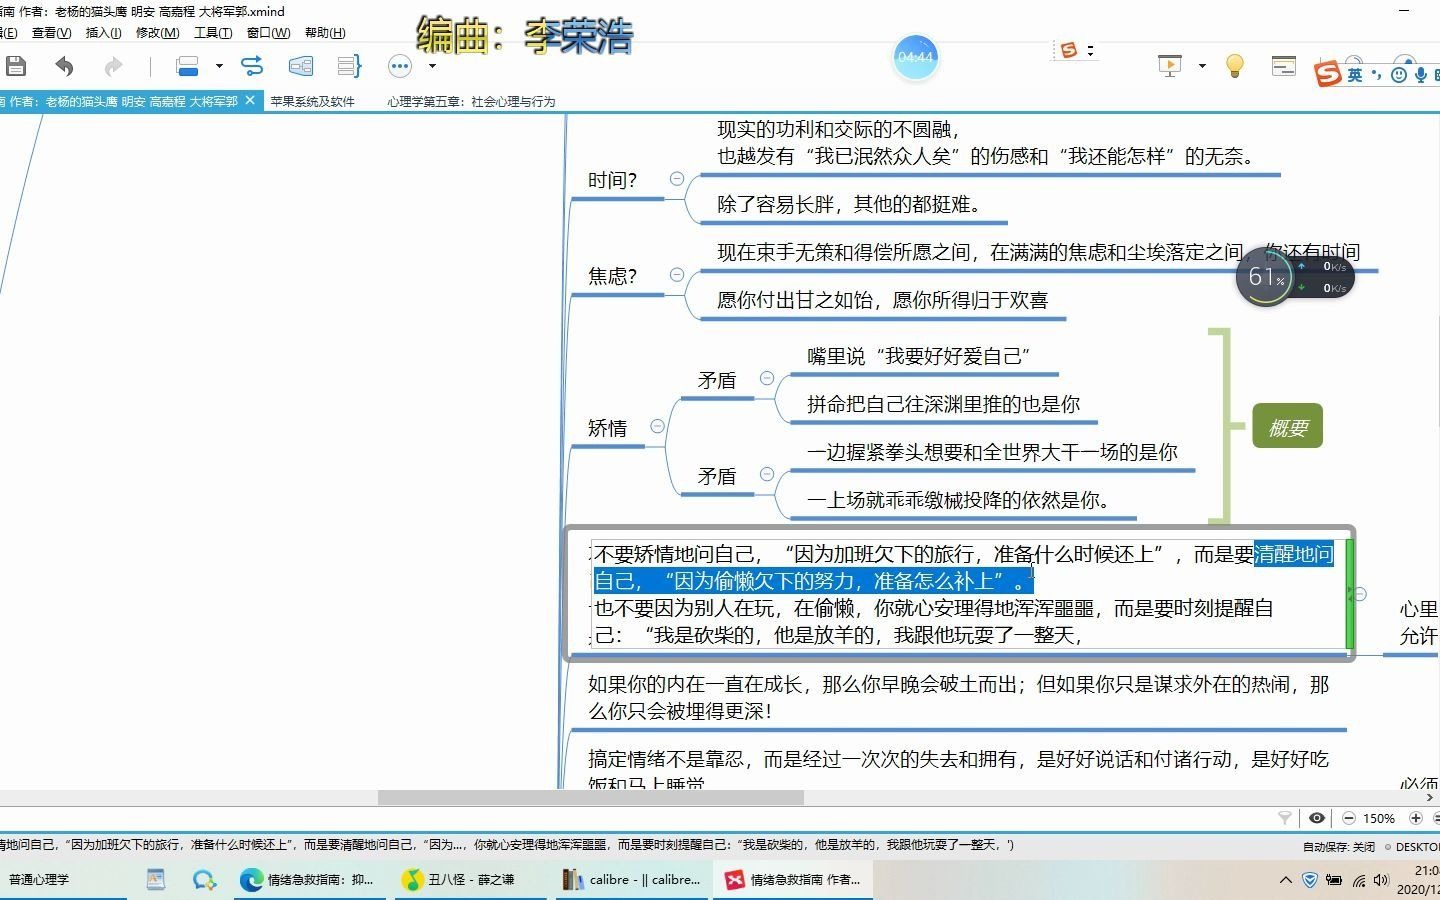Open the Sogou emoji smiley icon
1440x900 pixels.
coord(1399,74)
